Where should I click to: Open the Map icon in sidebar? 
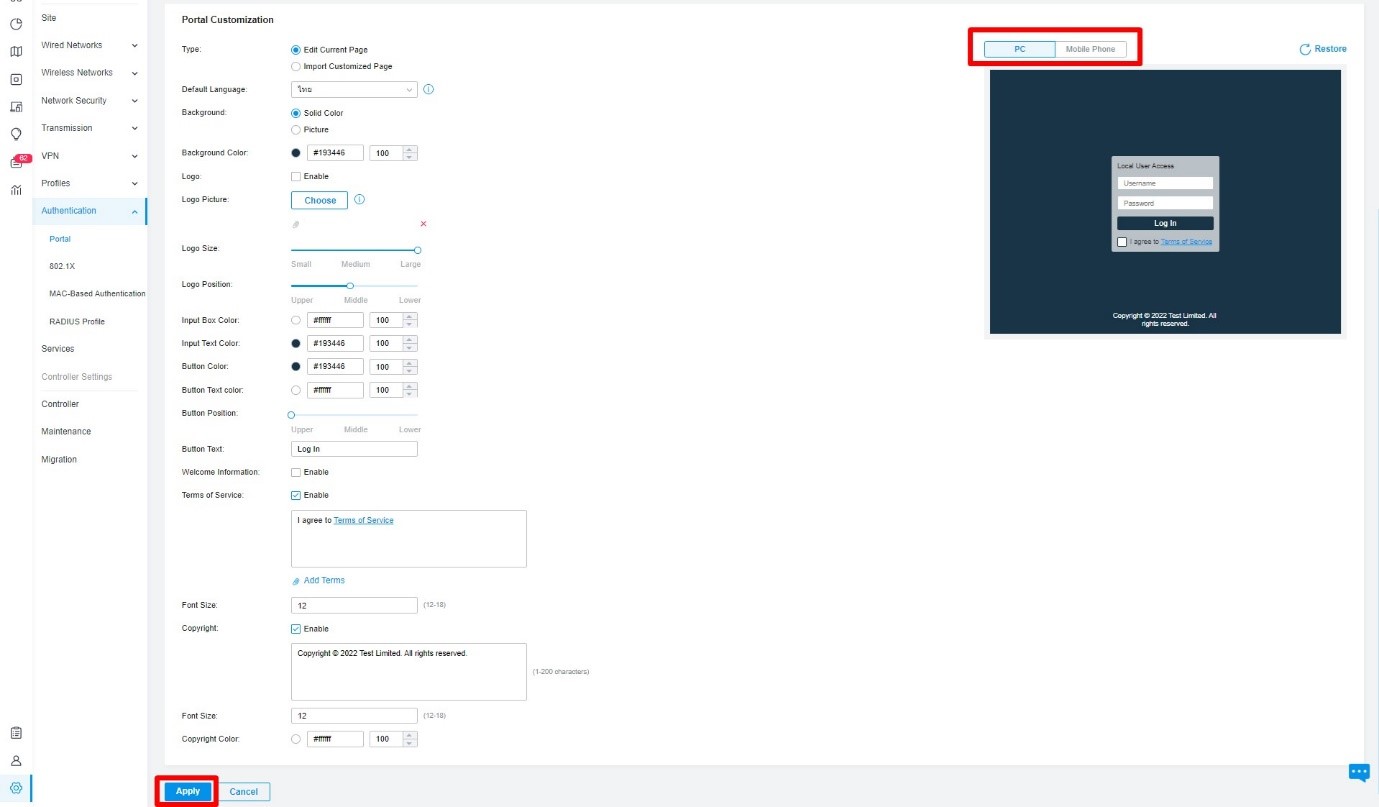16,52
